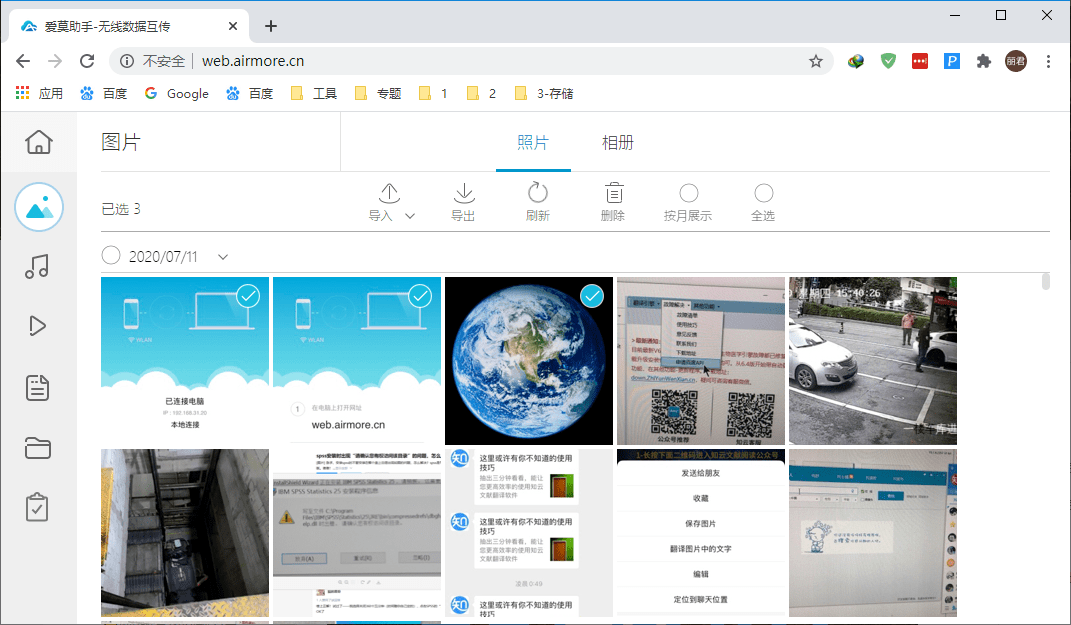Open the QR code screenshot photo
Image resolution: width=1071 pixels, height=625 pixels.
701,361
